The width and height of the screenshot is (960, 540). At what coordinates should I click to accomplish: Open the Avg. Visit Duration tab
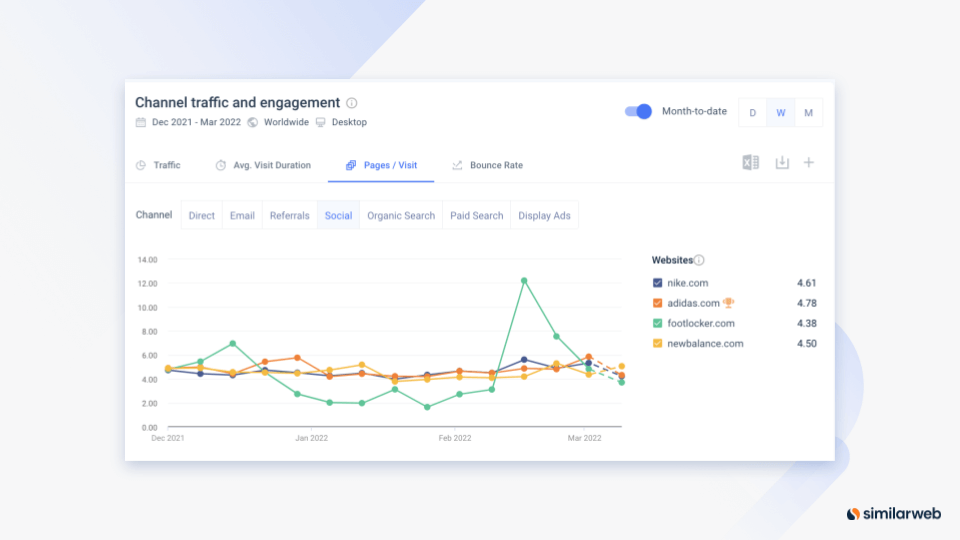click(x=263, y=165)
